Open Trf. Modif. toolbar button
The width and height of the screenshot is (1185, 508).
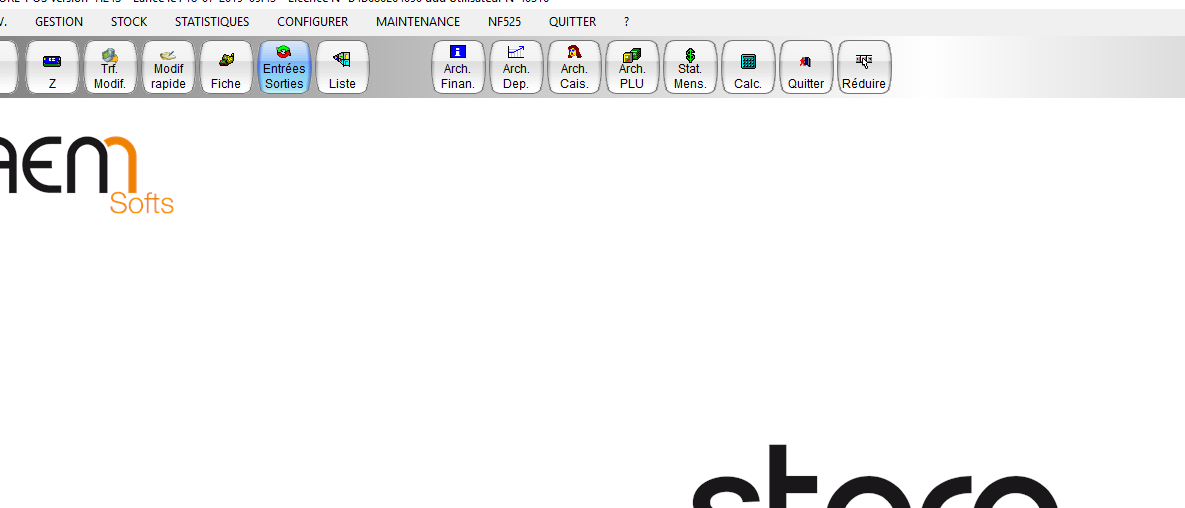[x=110, y=68]
